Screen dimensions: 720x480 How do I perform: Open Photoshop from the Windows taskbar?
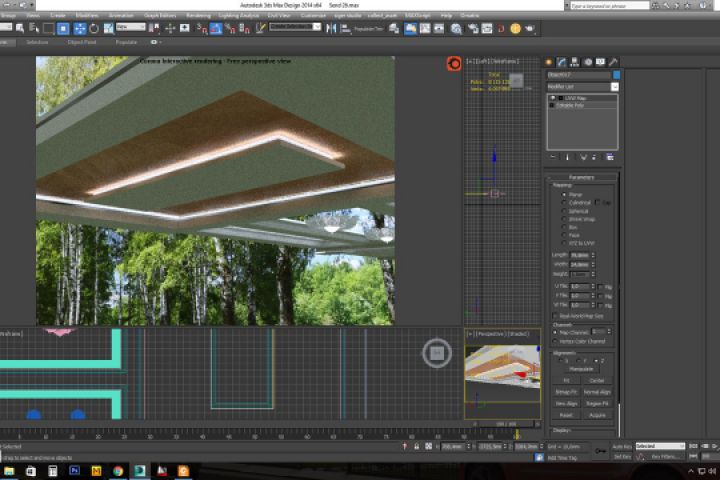click(75, 470)
